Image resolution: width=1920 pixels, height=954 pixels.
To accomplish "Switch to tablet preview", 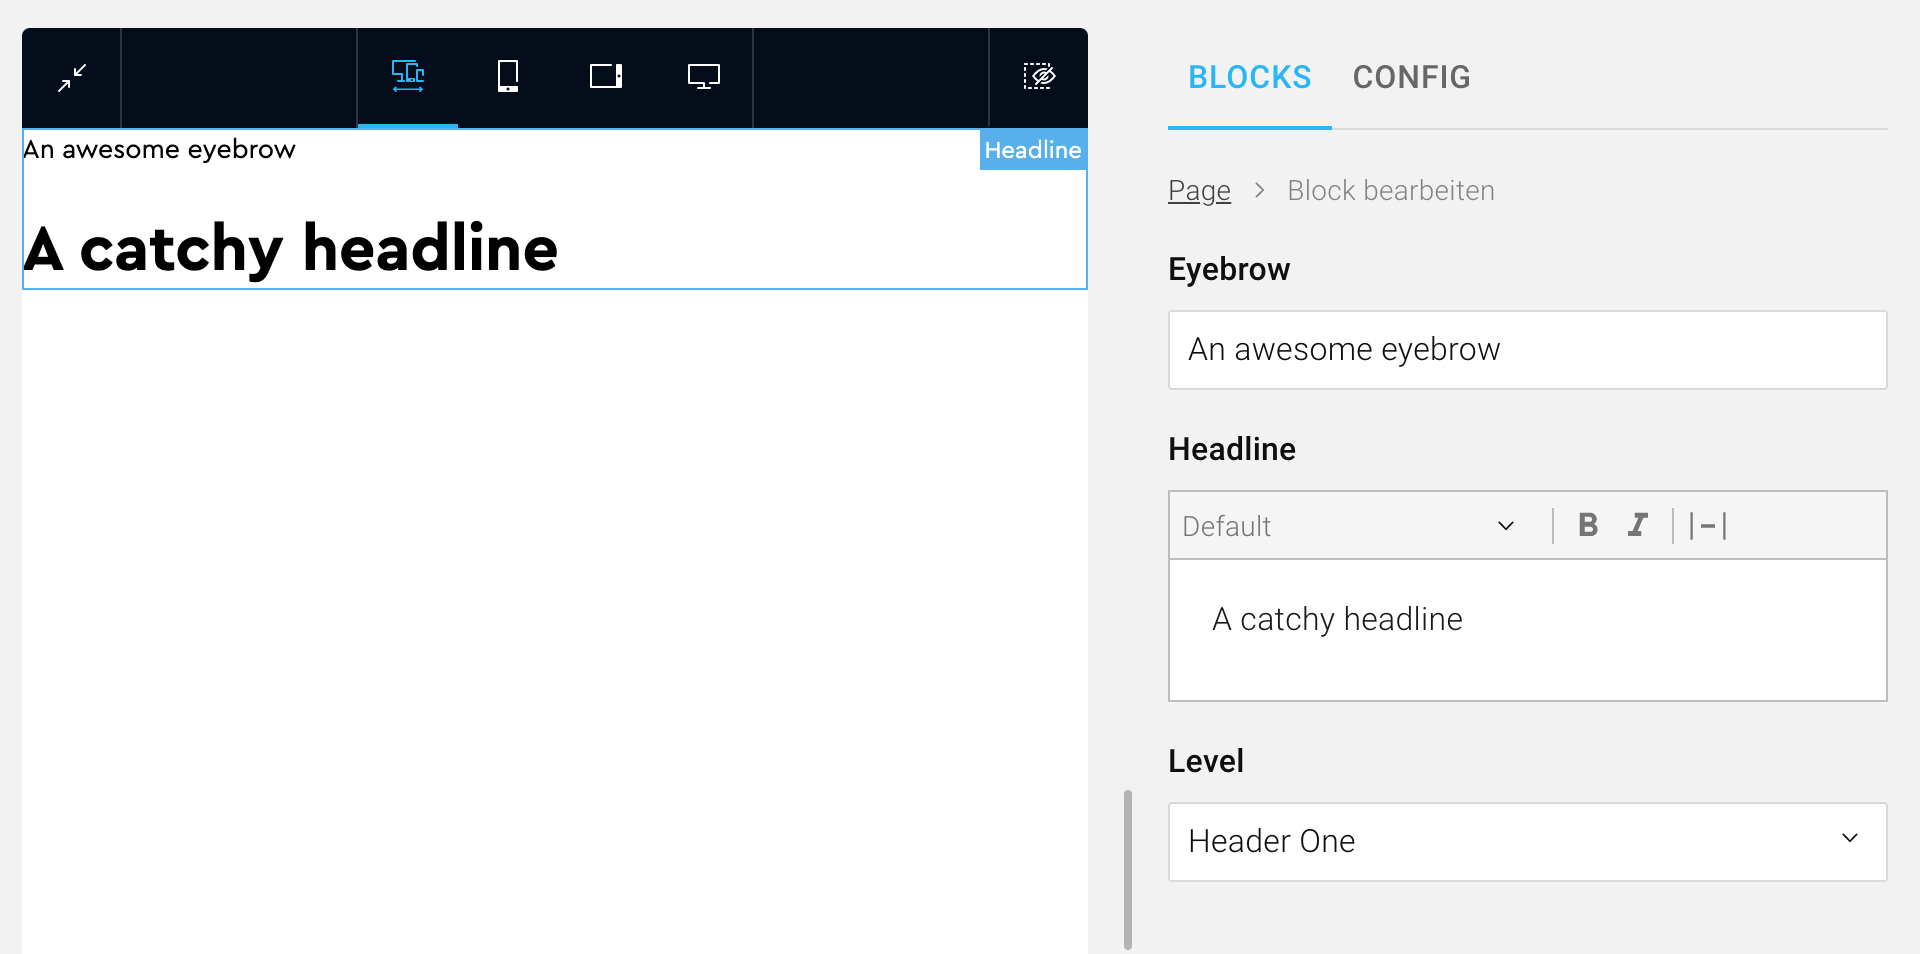I will tap(604, 76).
